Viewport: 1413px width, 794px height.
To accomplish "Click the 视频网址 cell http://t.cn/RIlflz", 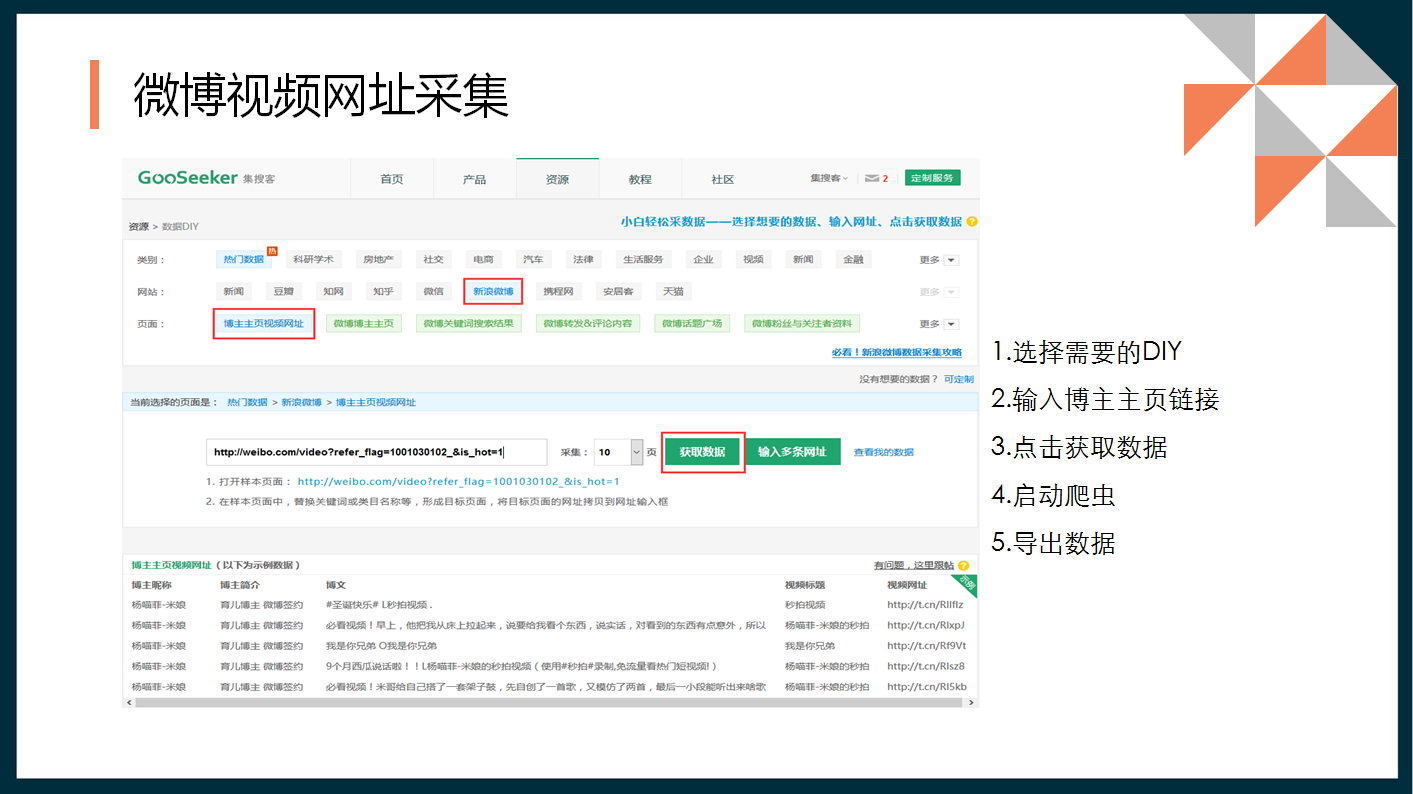I will pyautogui.click(x=925, y=605).
